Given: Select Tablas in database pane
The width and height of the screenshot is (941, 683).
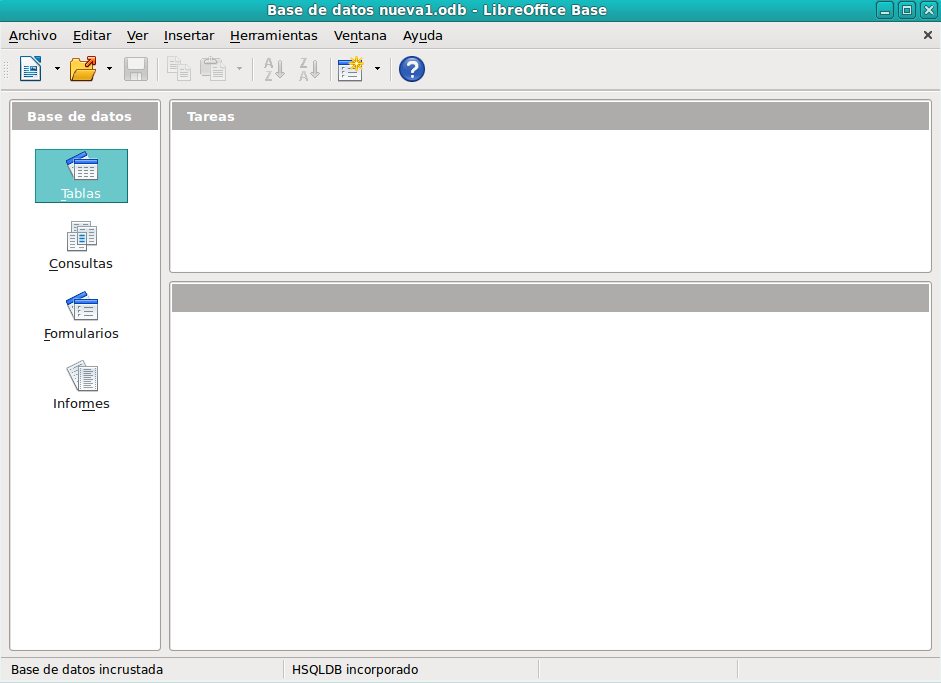Looking at the screenshot, I should click(x=81, y=176).
